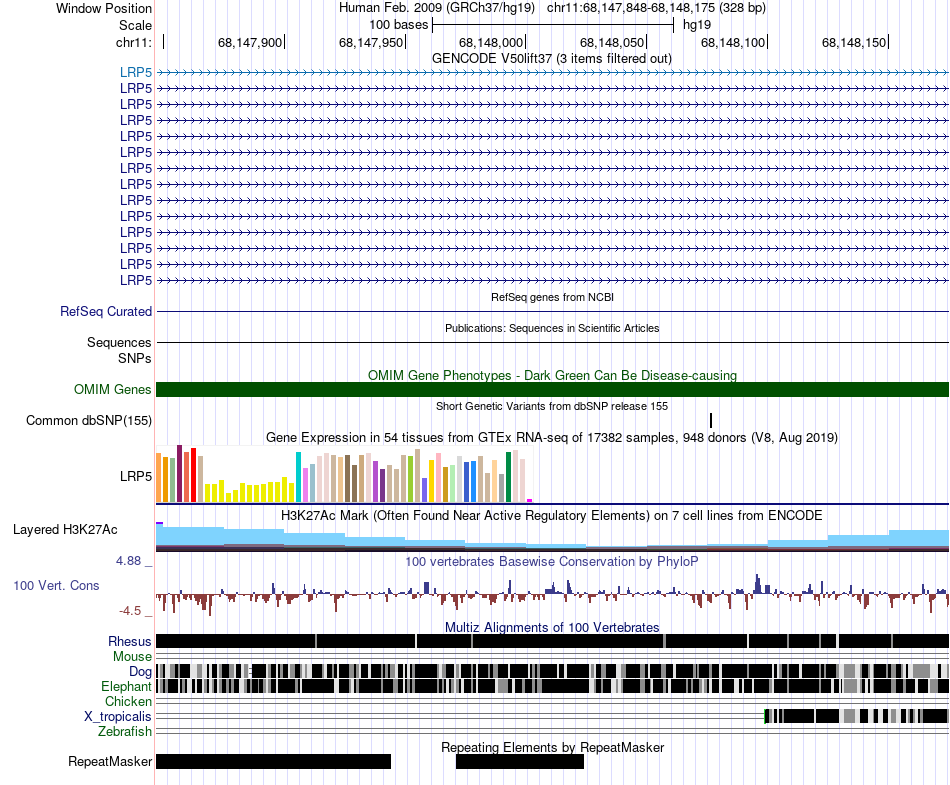Click the shorter right RepeatMasker block
The width and height of the screenshot is (950, 785).
tap(520, 761)
